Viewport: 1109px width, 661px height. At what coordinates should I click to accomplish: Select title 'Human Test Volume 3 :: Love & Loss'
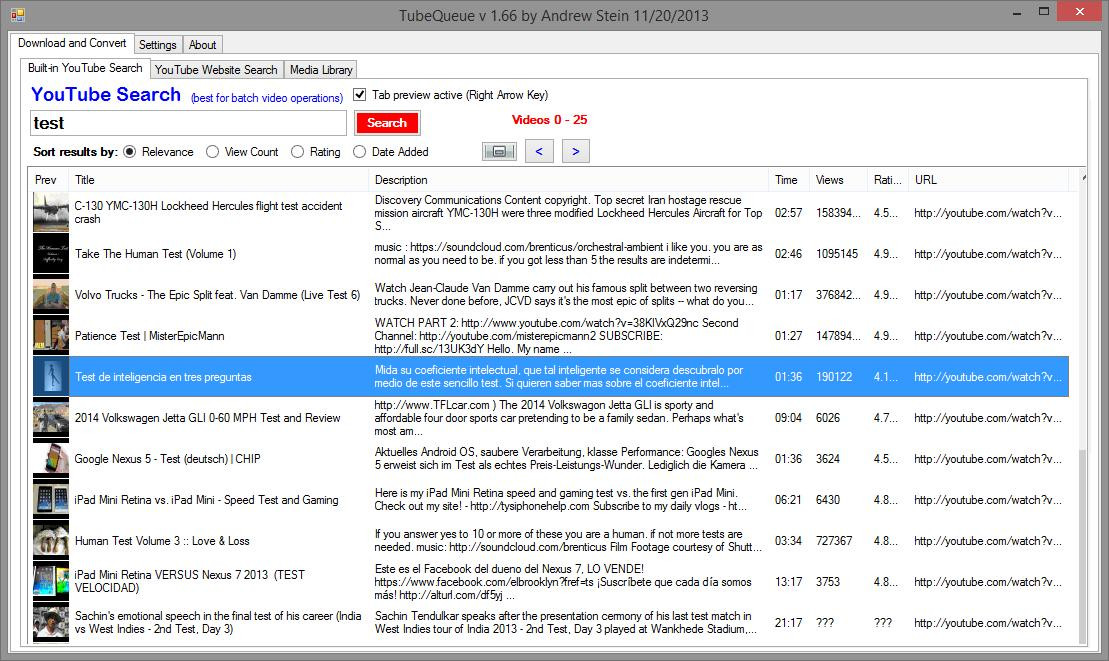[x=162, y=541]
